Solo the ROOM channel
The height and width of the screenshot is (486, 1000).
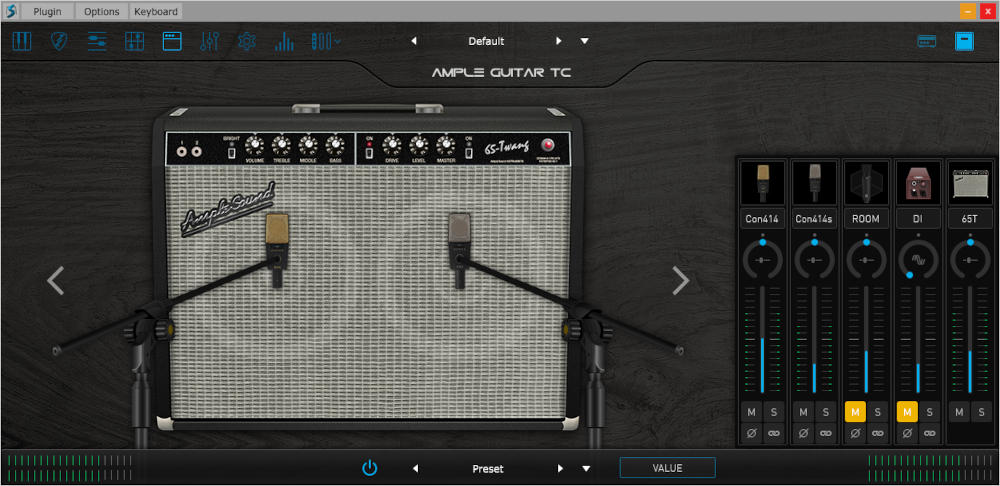[x=878, y=412]
